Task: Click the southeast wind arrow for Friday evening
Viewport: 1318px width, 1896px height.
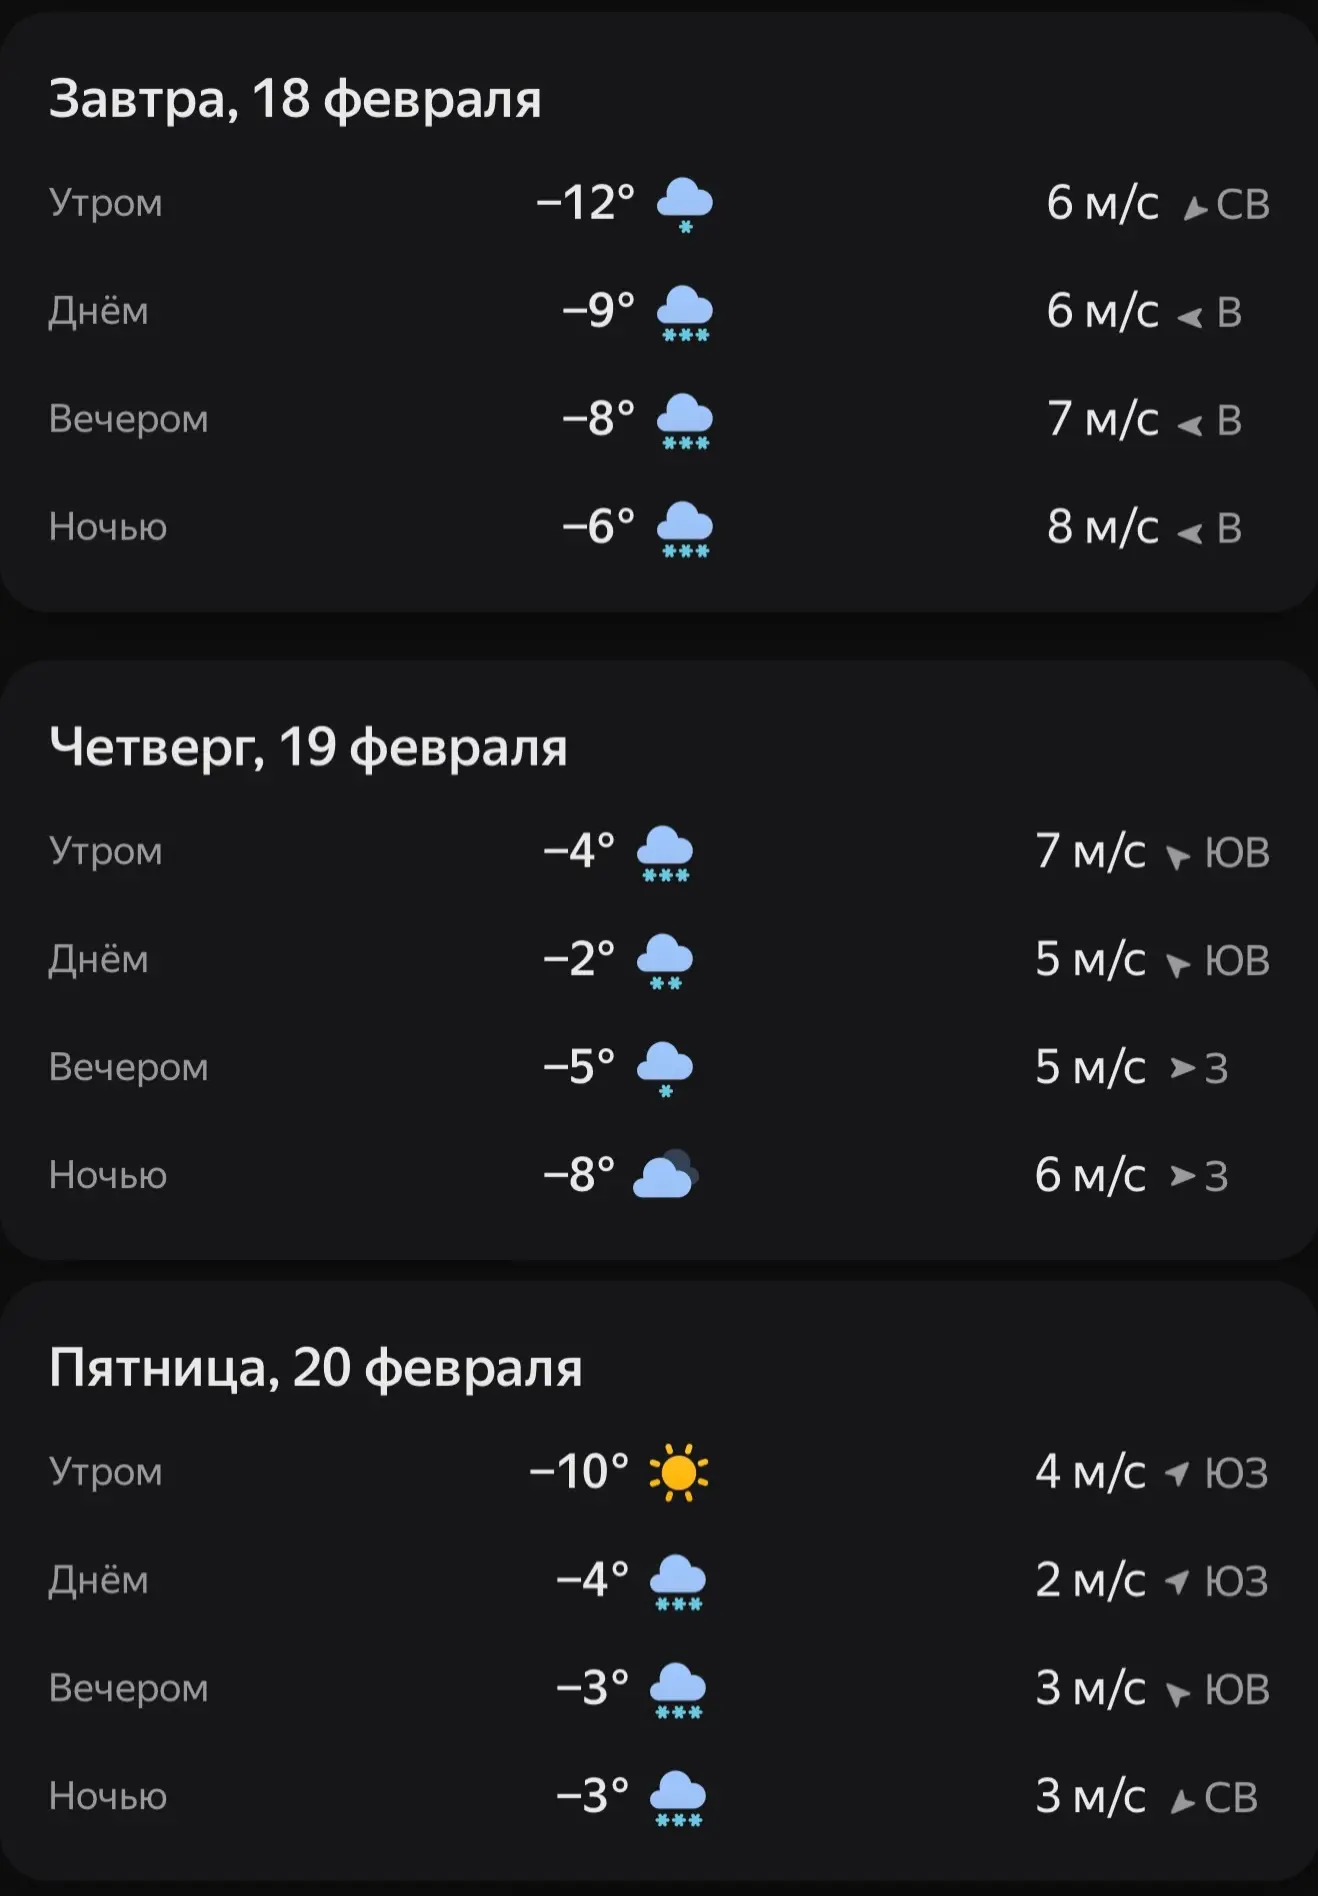Action: [x=1178, y=1692]
